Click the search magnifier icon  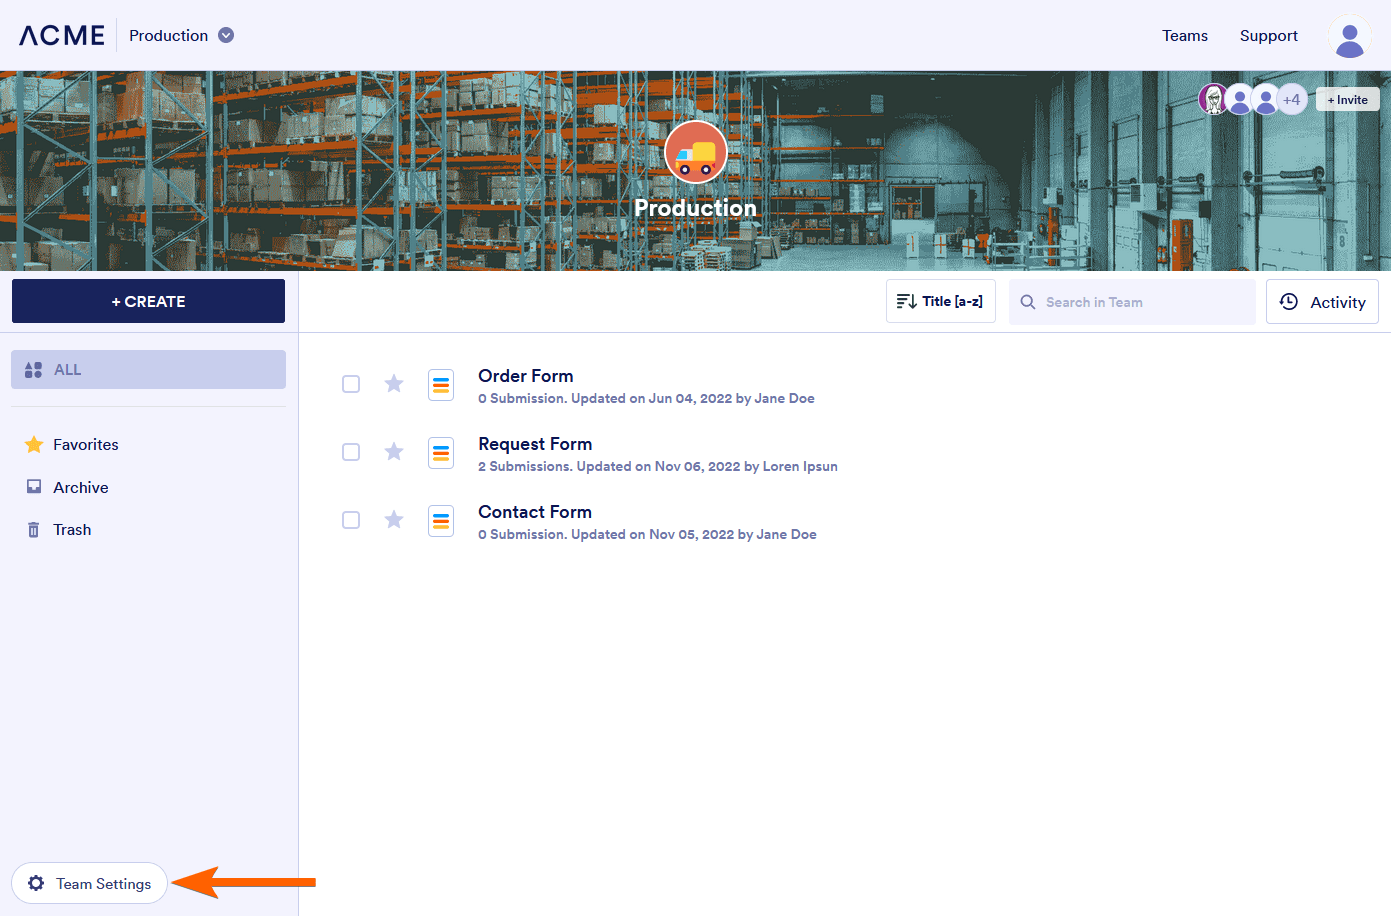tap(1028, 302)
